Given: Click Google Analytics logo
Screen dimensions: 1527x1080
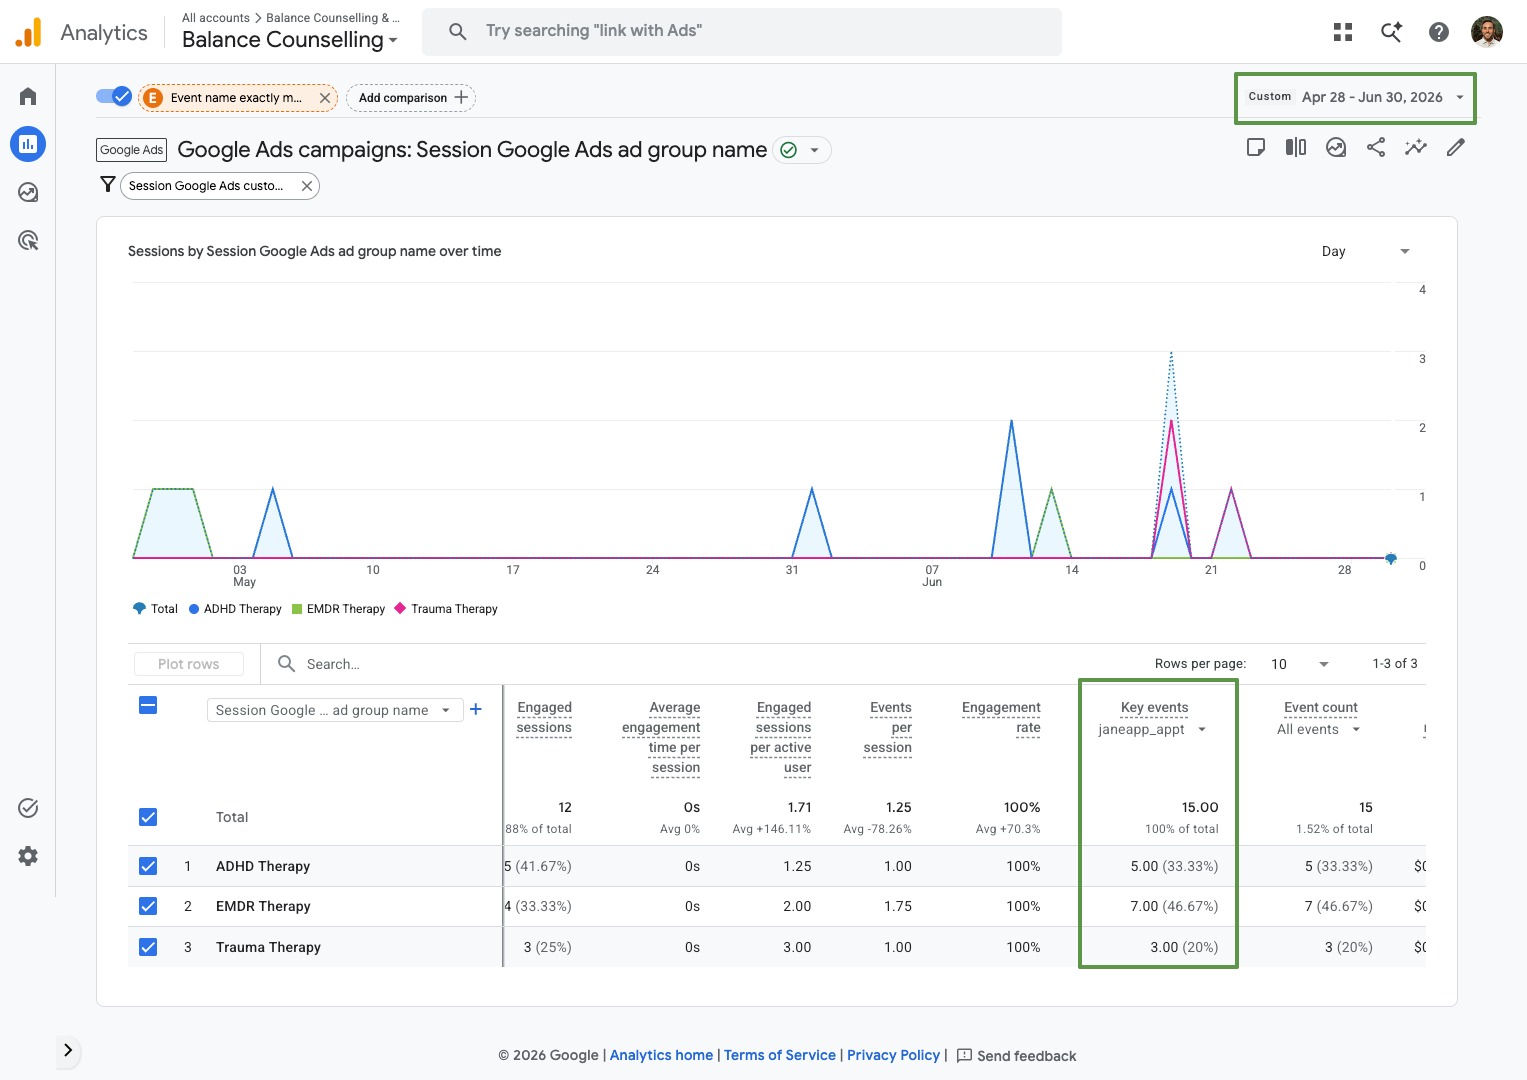Looking at the screenshot, I should (x=29, y=32).
